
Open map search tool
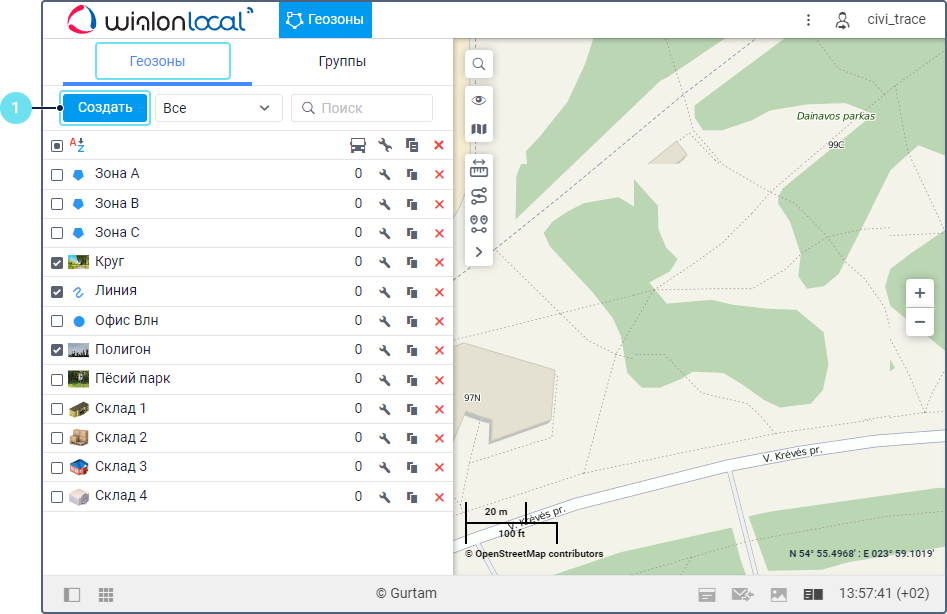coord(478,64)
